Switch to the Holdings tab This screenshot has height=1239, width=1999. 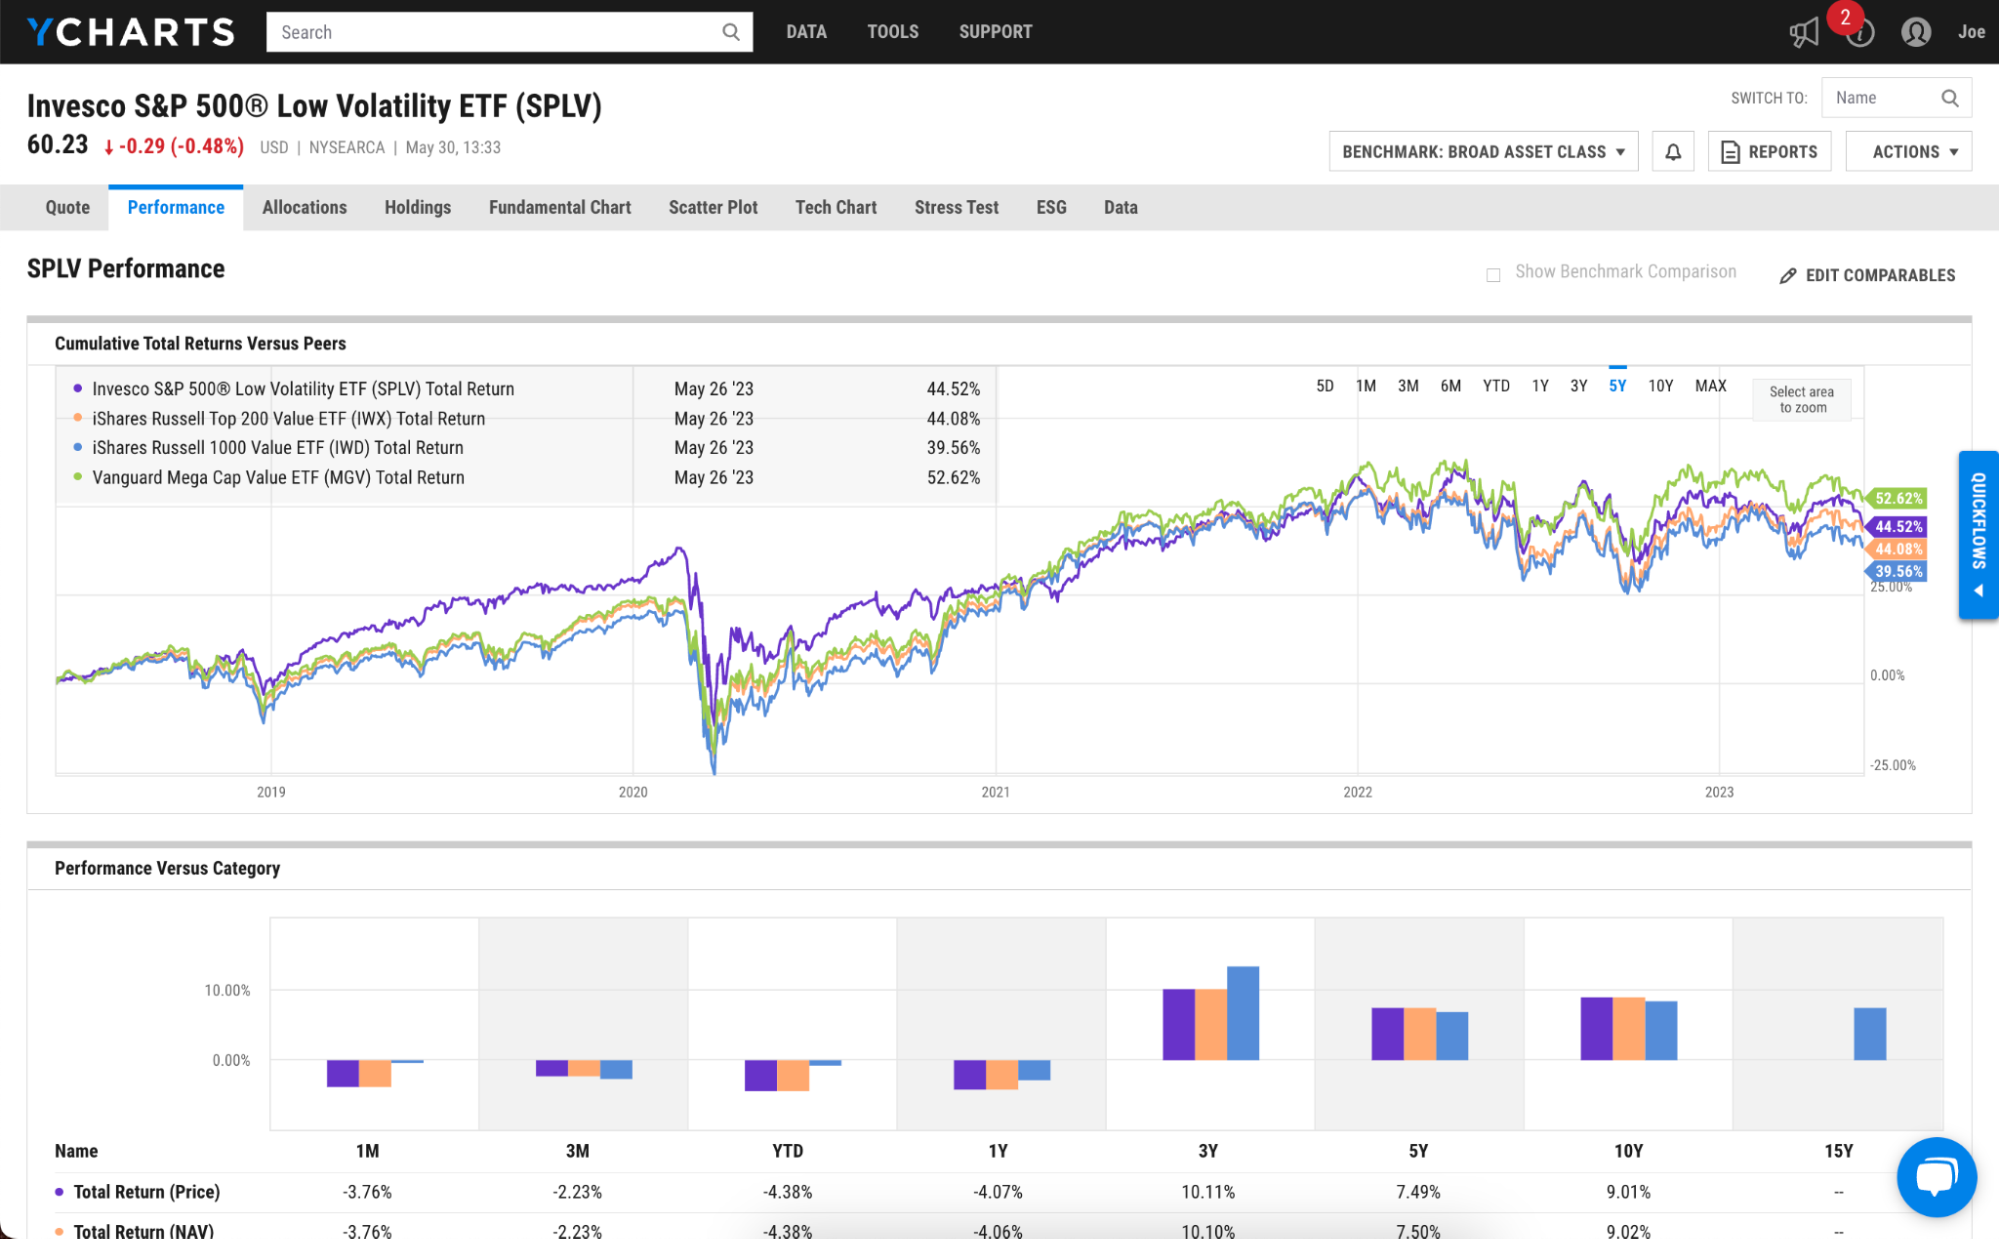pyautogui.click(x=417, y=207)
